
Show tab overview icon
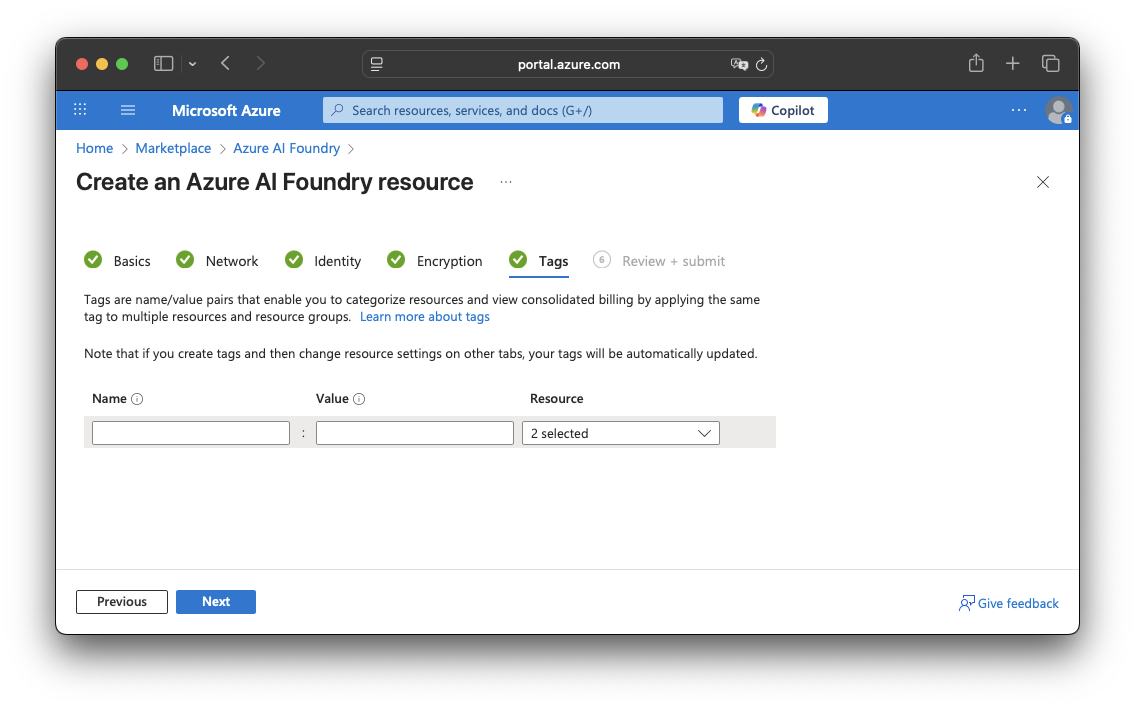pyautogui.click(x=1050, y=64)
